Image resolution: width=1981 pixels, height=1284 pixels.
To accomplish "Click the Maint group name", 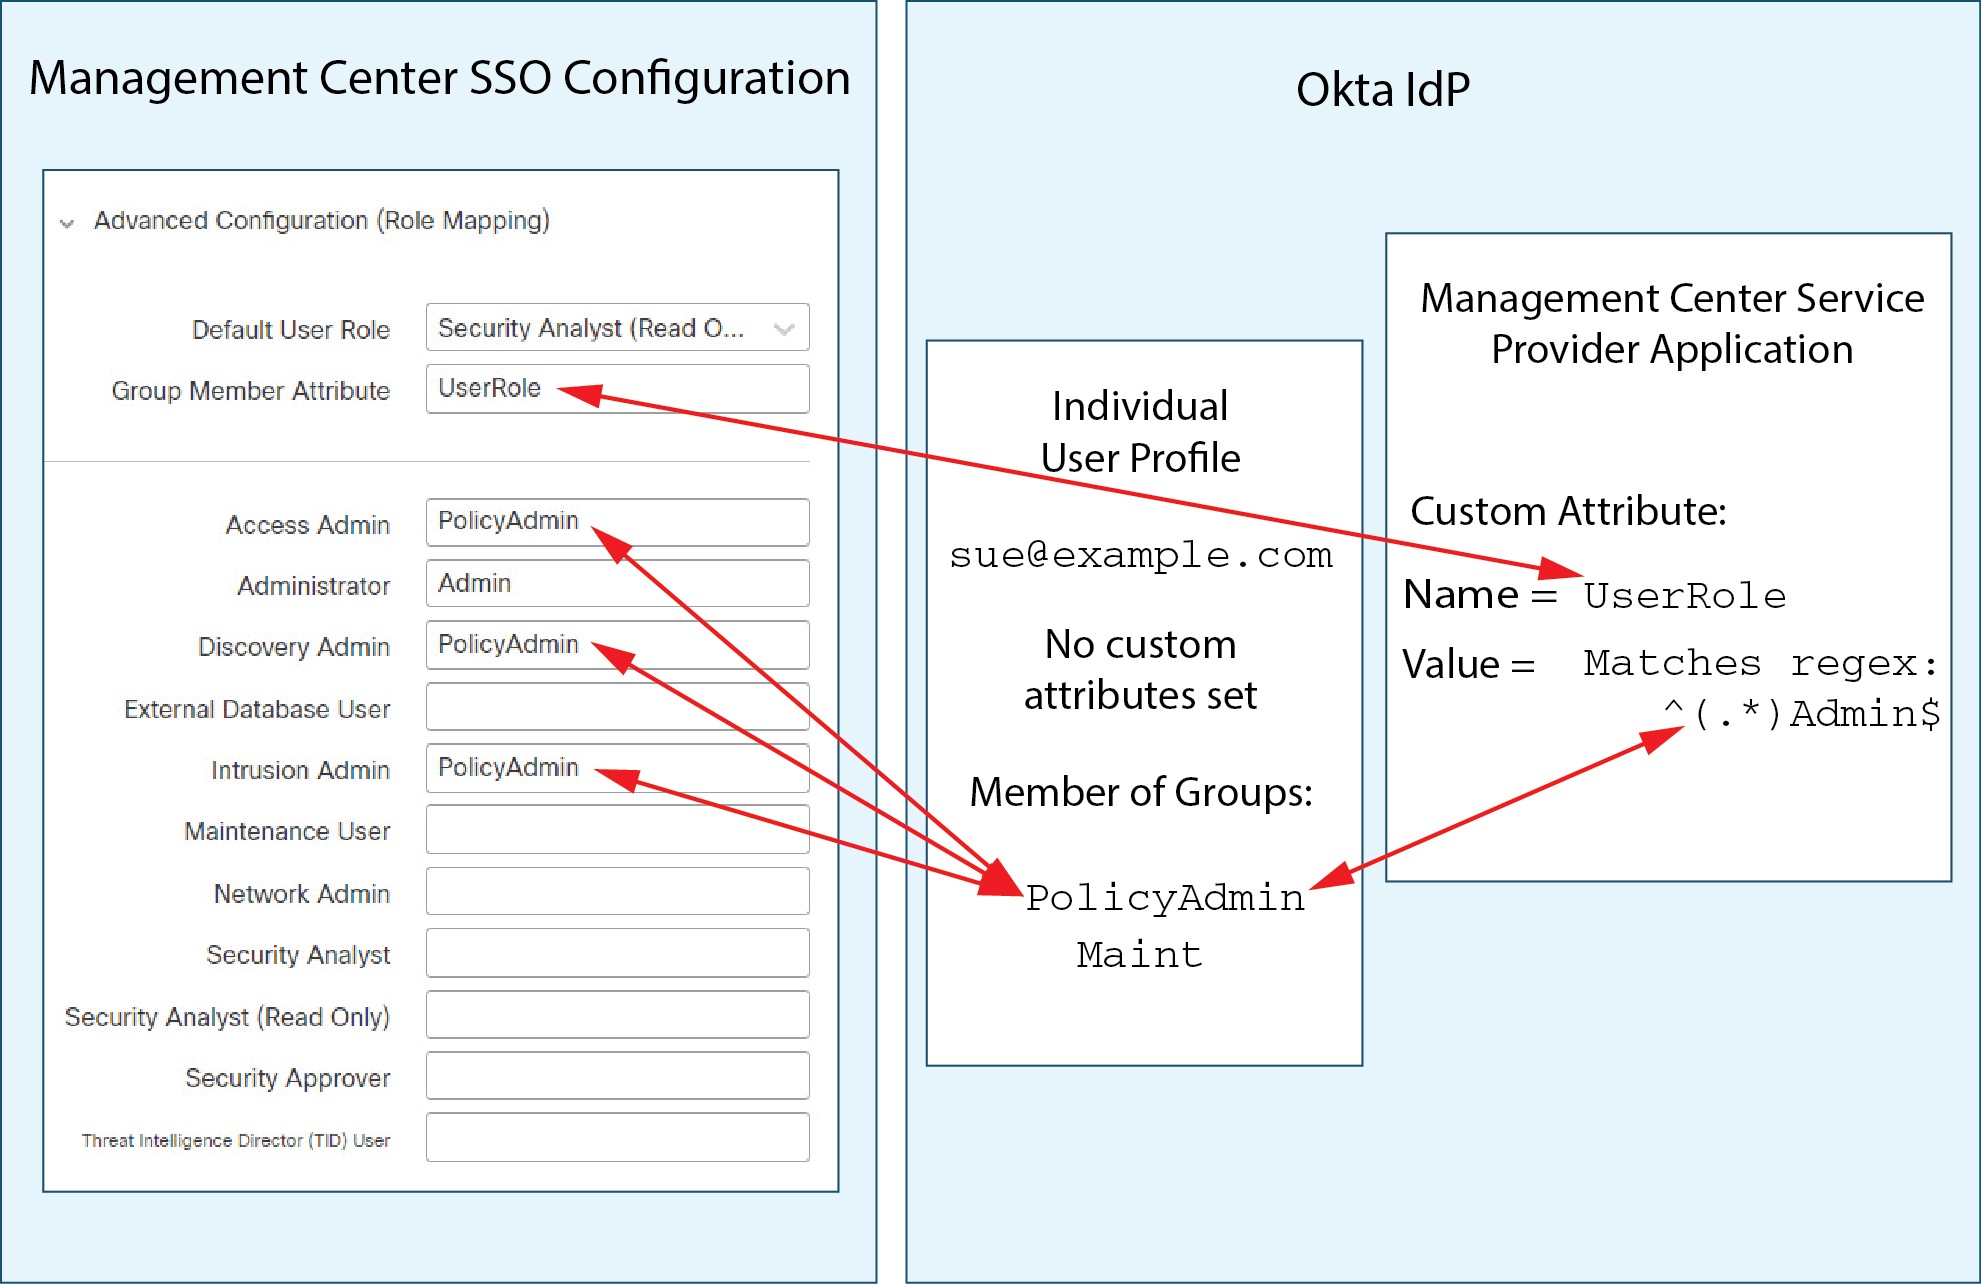I will click(x=1139, y=955).
